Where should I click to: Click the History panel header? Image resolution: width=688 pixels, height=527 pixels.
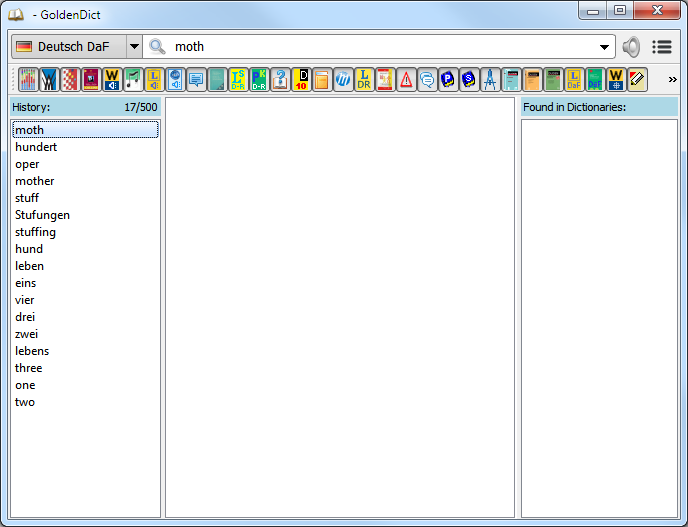(85, 107)
